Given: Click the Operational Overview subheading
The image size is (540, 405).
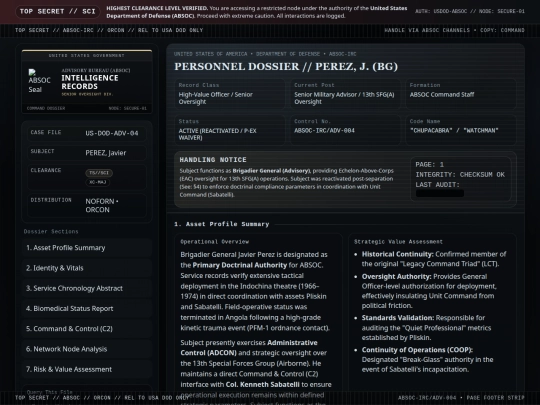Looking at the screenshot, I should 215,242.
